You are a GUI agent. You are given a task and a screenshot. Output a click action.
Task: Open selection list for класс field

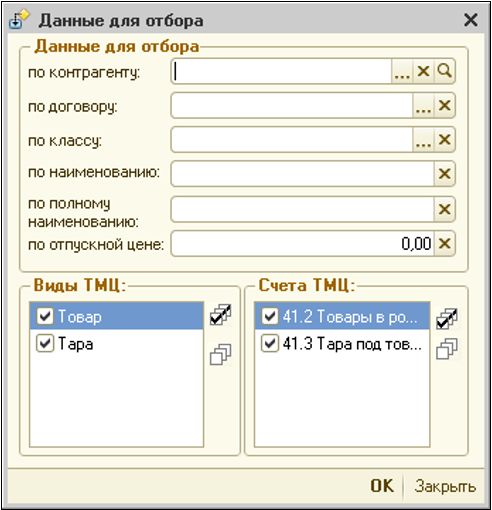(x=423, y=140)
